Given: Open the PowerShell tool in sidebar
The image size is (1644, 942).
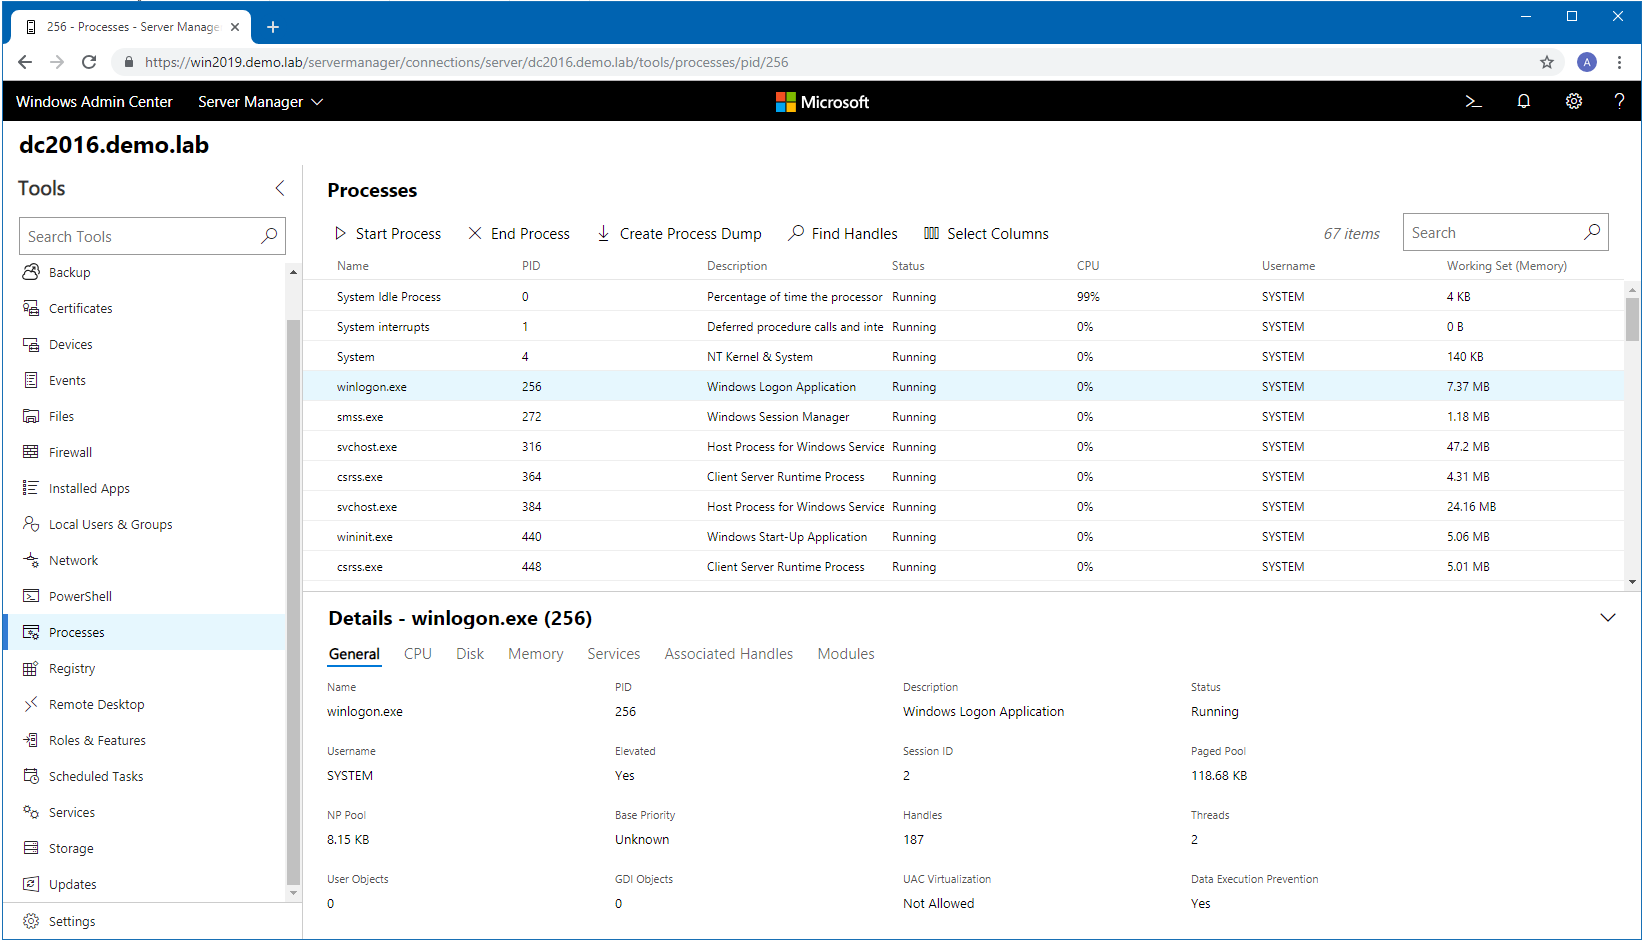Looking at the screenshot, I should click(x=79, y=595).
